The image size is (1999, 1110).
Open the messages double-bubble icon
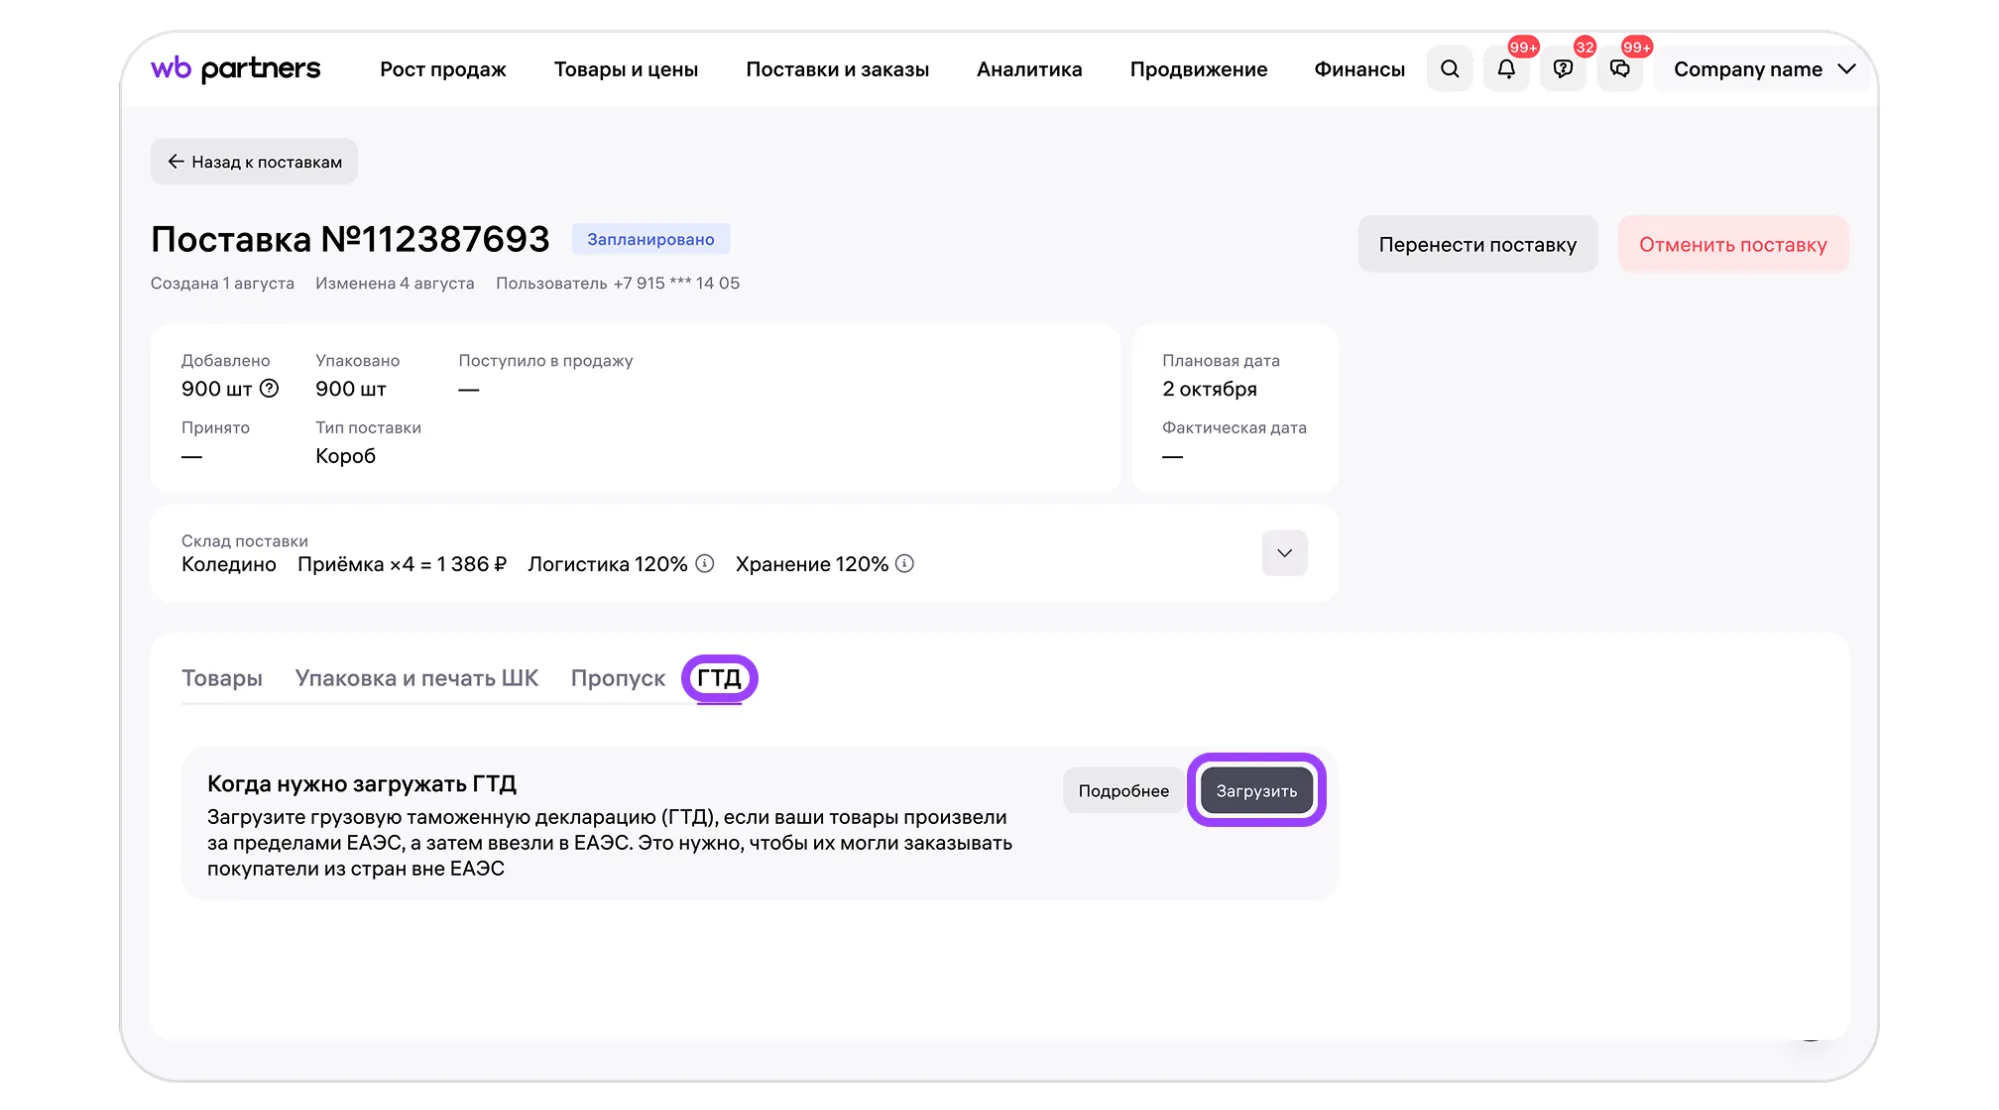(1620, 69)
